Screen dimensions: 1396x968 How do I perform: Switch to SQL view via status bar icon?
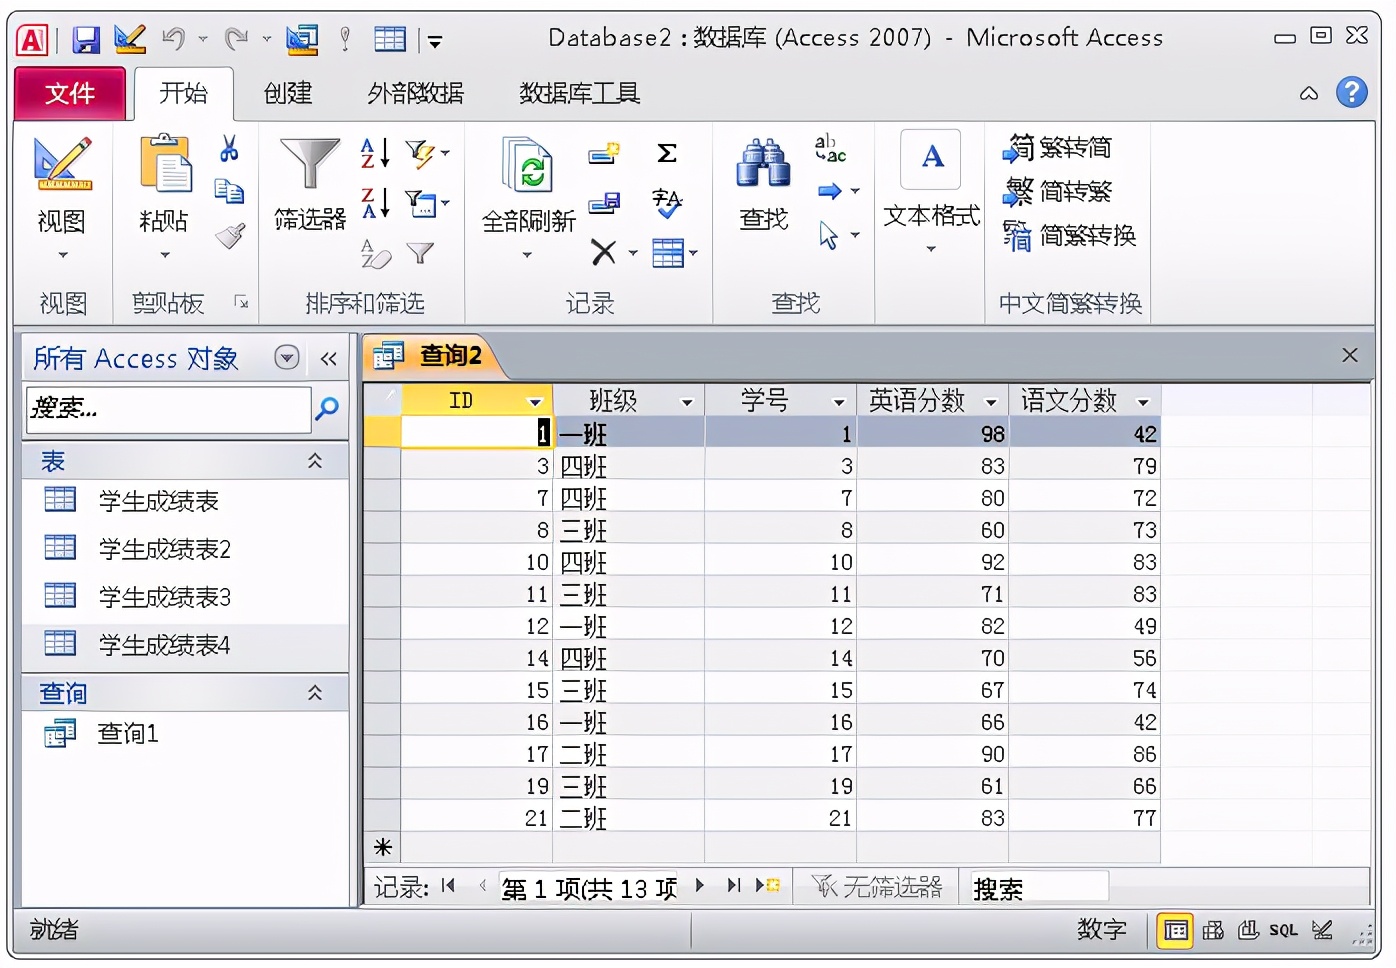tap(1283, 930)
